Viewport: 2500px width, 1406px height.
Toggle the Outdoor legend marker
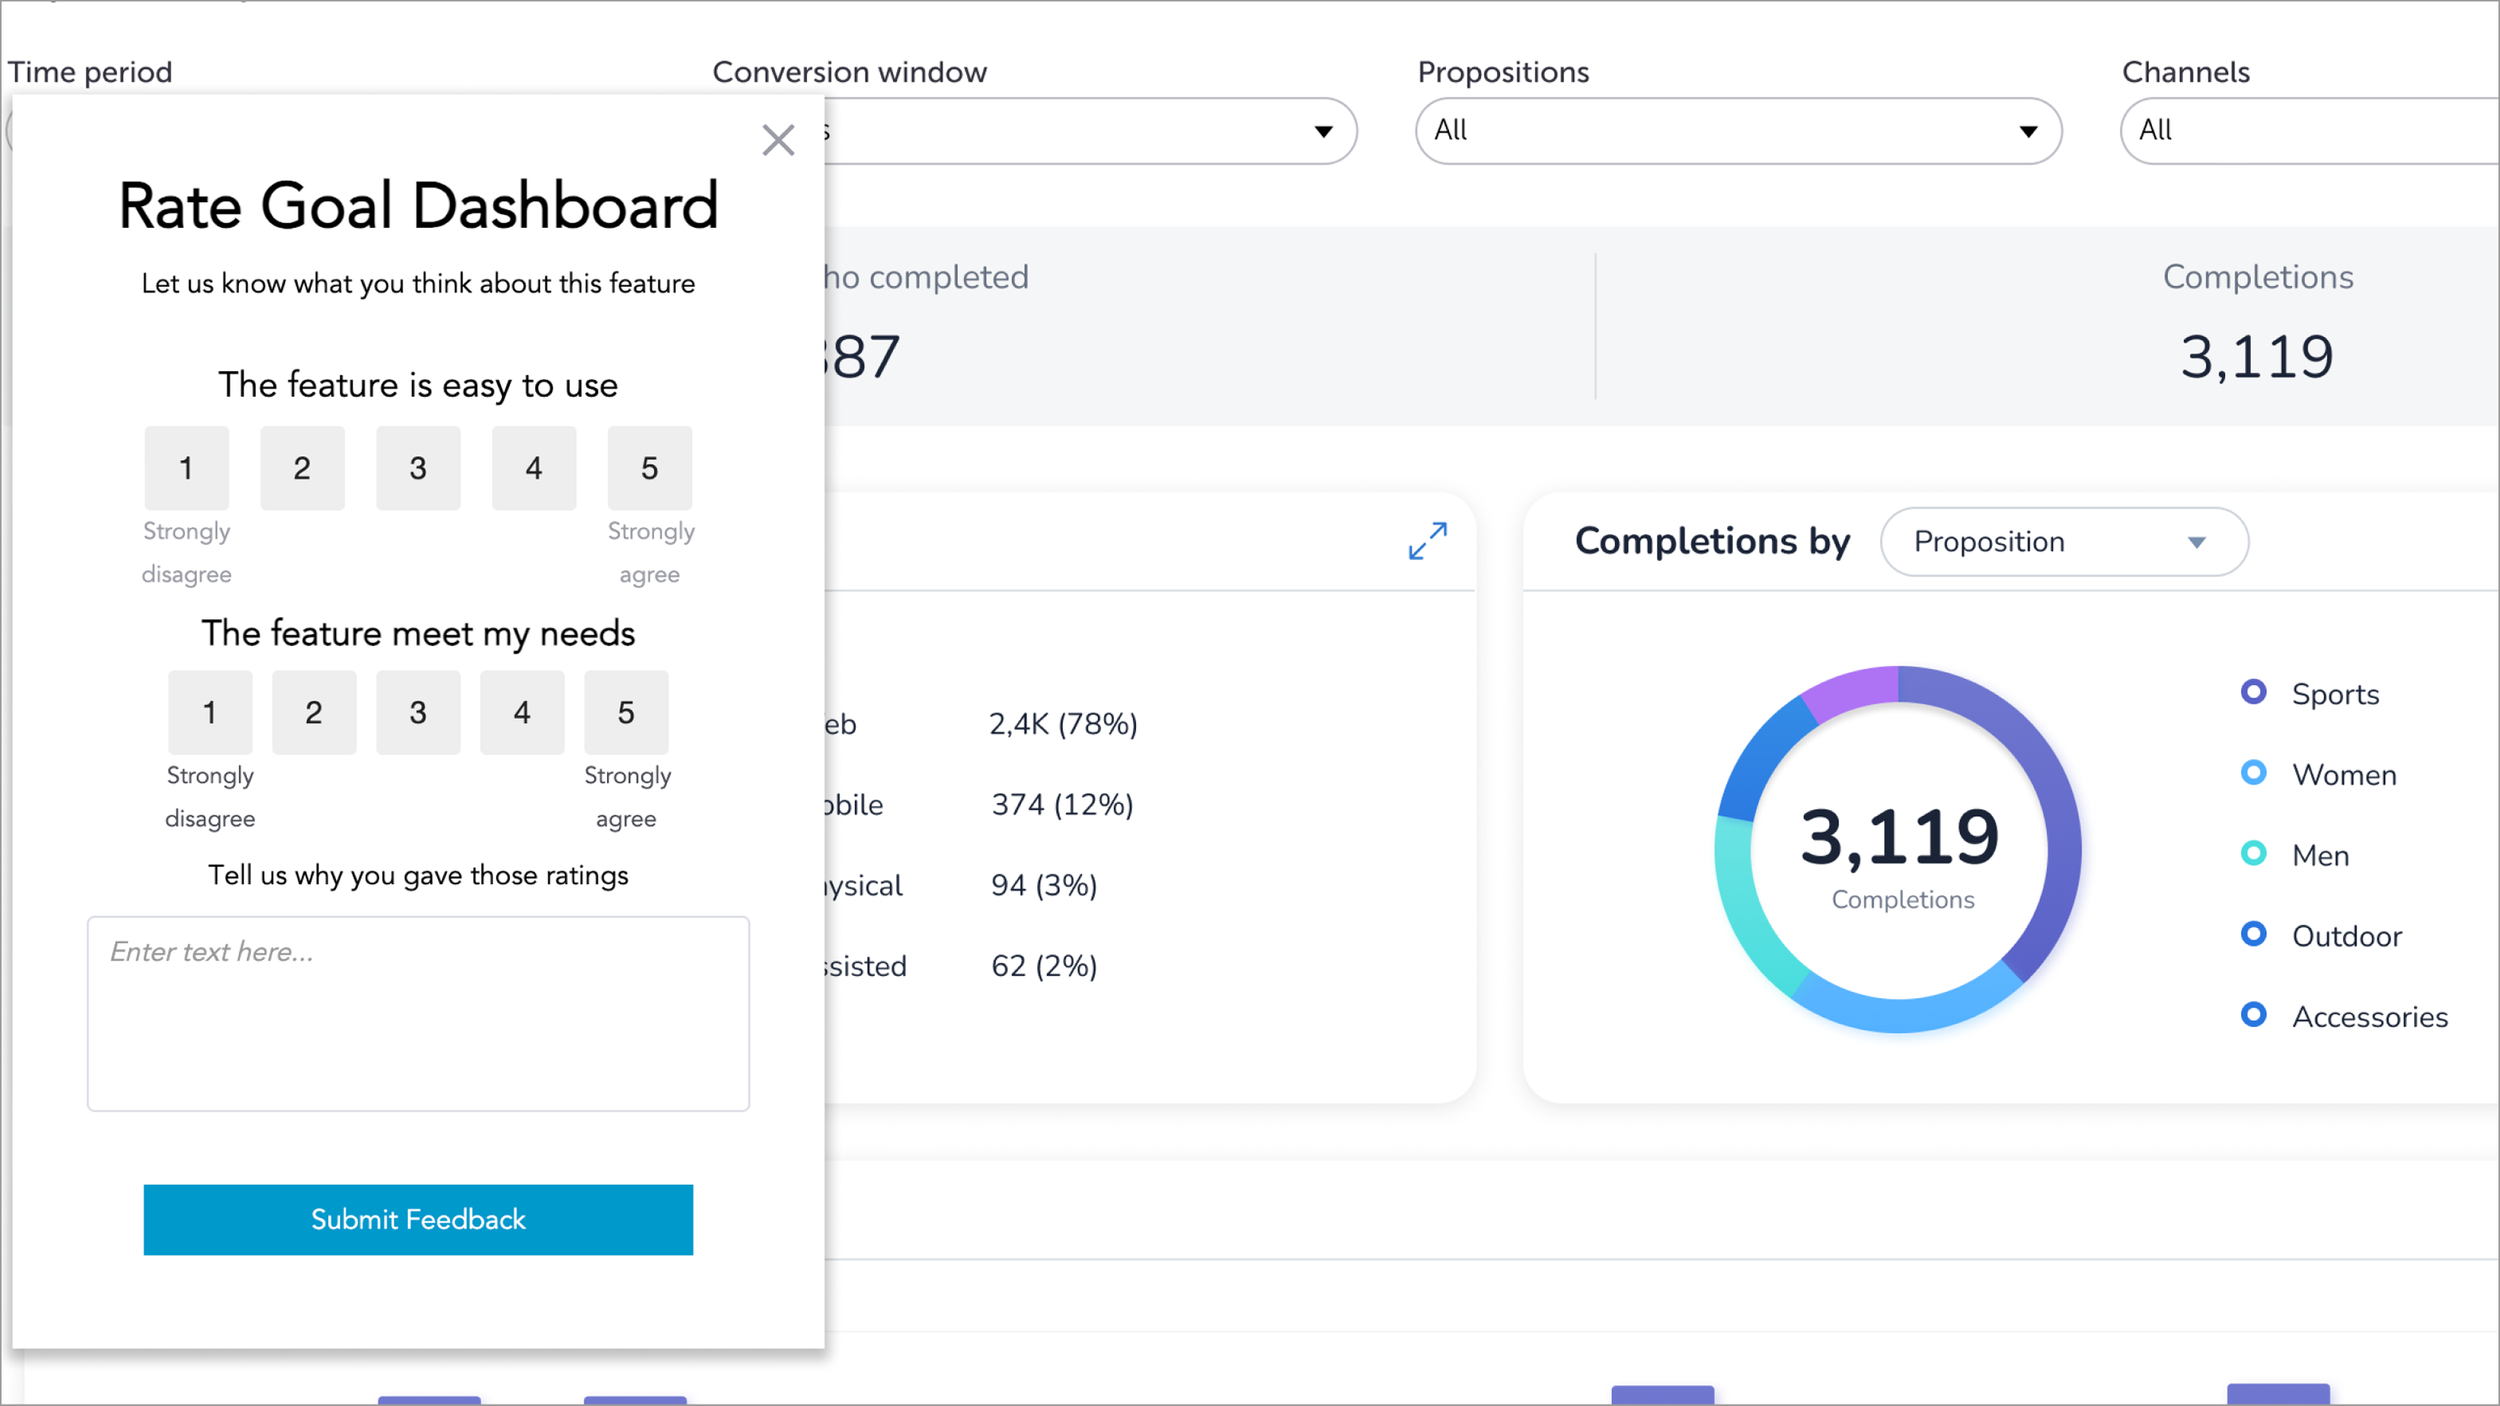(x=2253, y=934)
